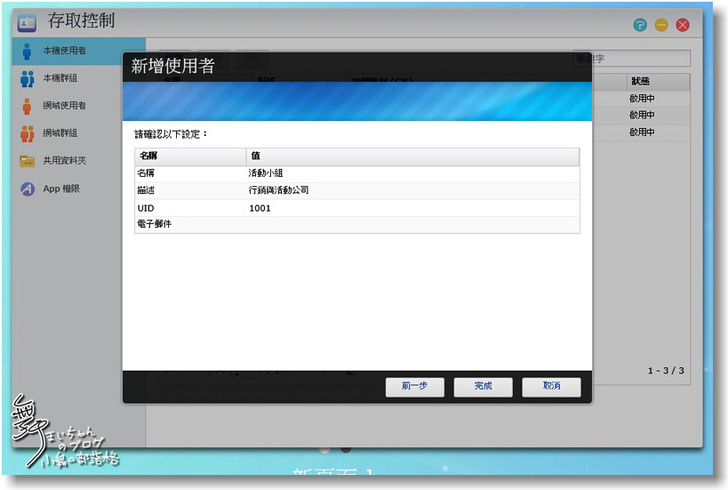Click the App 權限 circular A icon

pyautogui.click(x=27, y=189)
